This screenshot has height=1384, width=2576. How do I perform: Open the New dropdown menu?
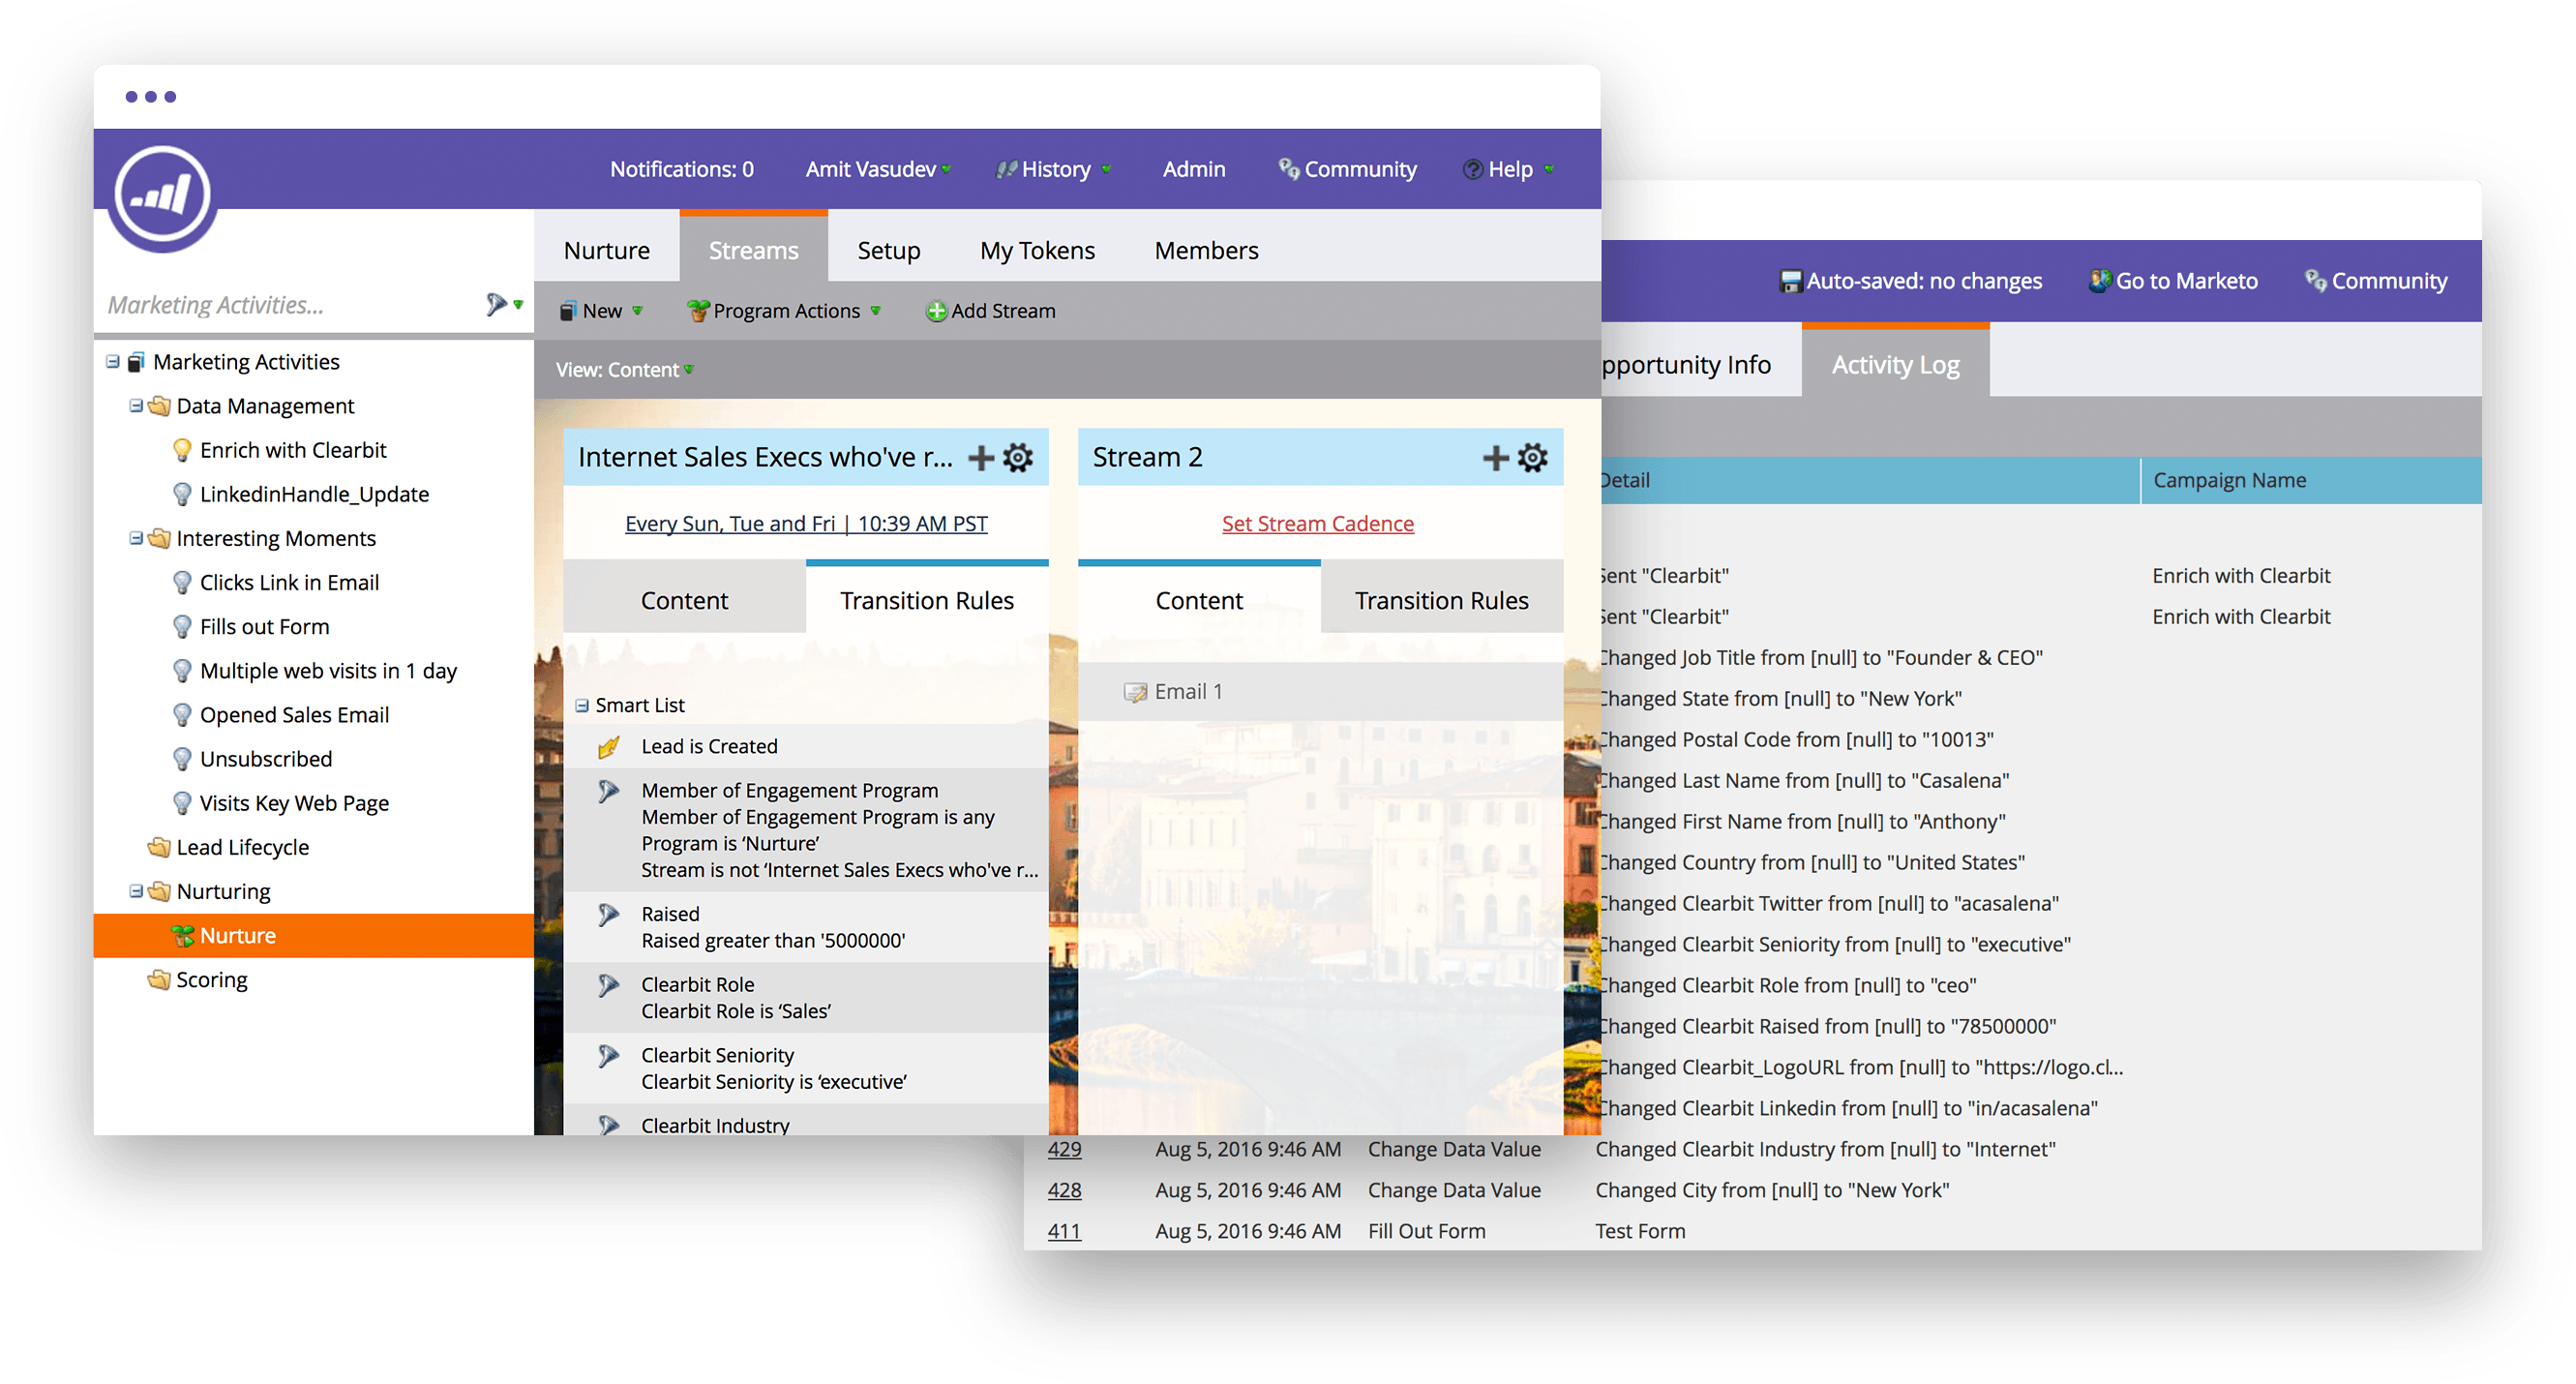point(601,311)
